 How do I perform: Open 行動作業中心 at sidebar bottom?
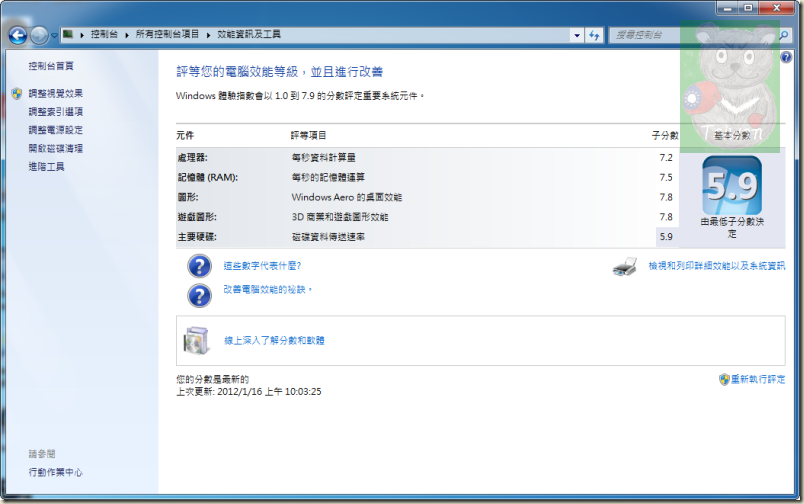[x=55, y=472]
